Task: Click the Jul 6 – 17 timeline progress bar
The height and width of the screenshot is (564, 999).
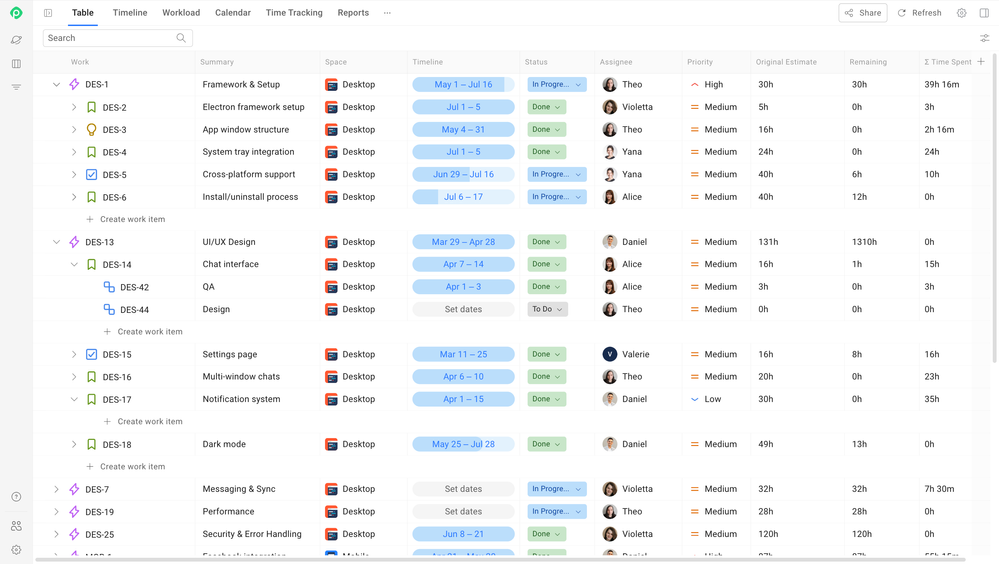Action: (x=463, y=197)
